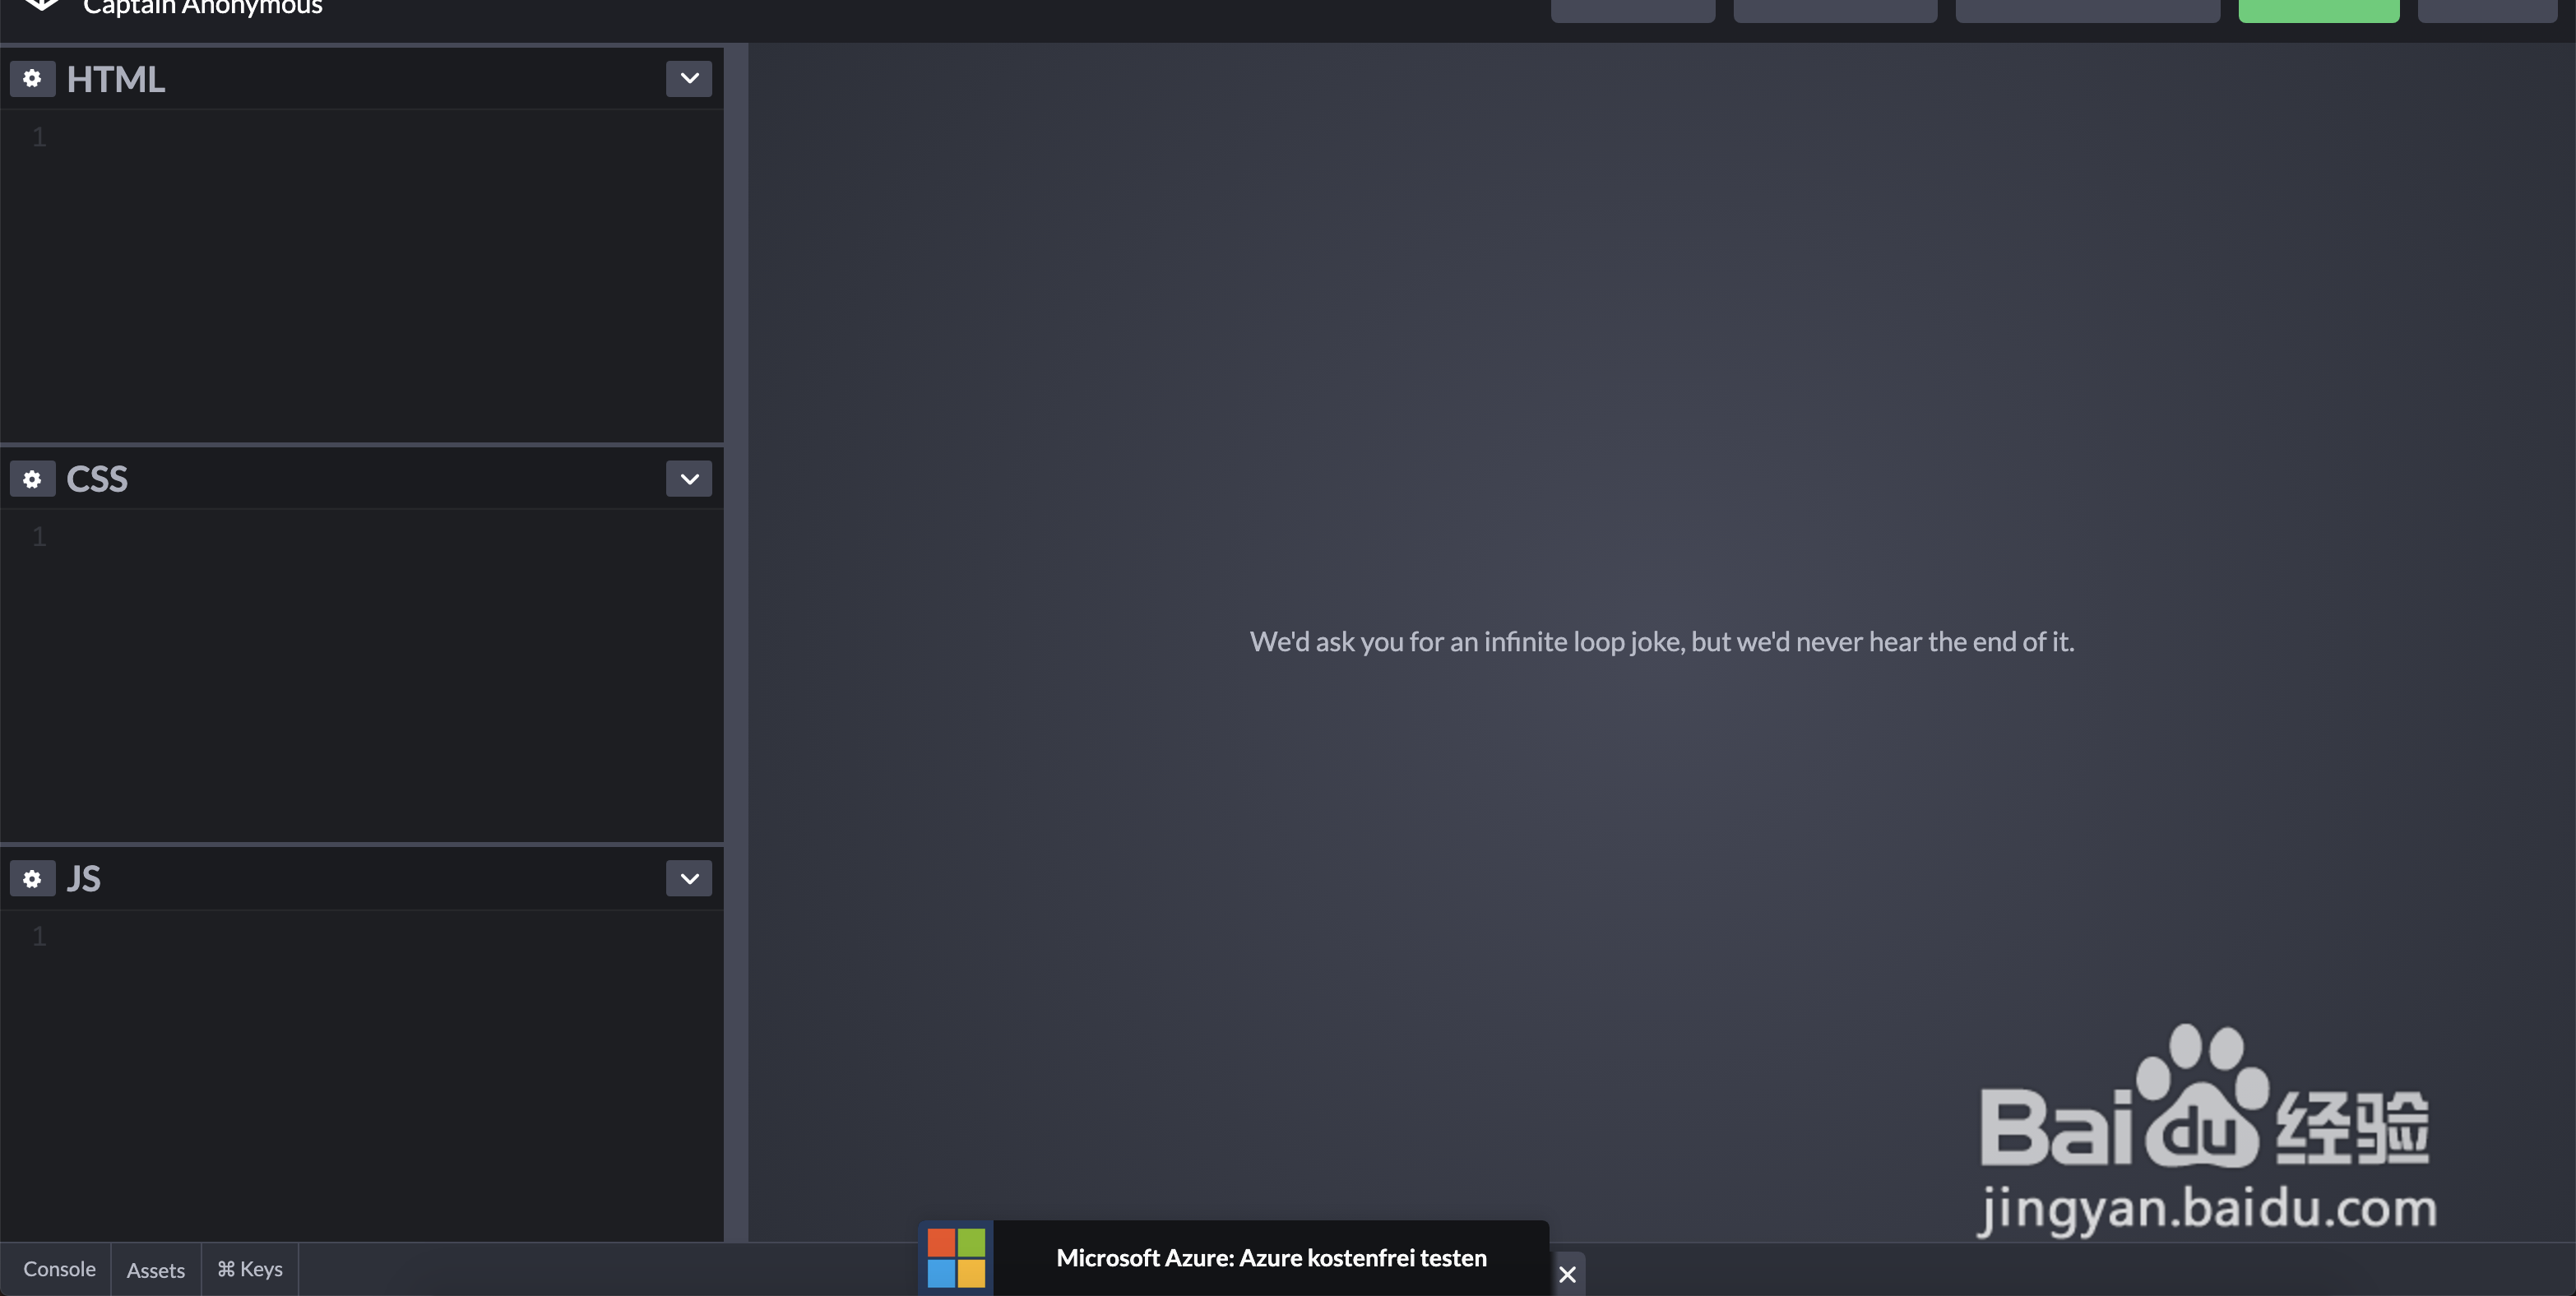Viewport: 2576px width, 1296px height.
Task: Select the HTML panel title
Action: (116, 79)
